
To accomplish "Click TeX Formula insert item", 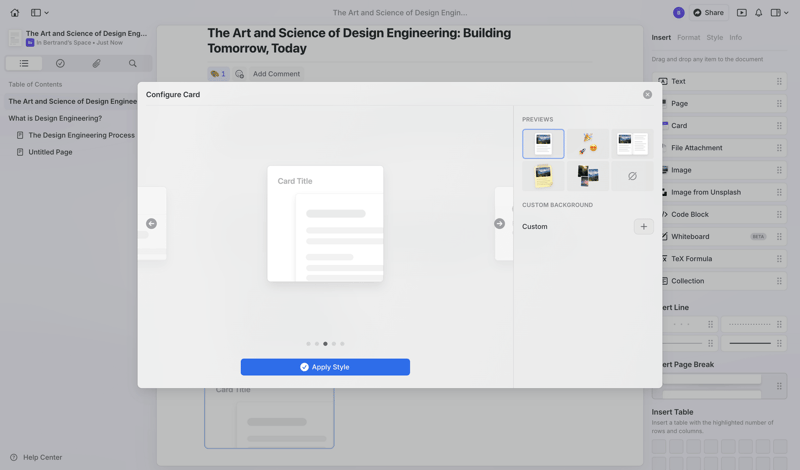I will [x=724, y=259].
